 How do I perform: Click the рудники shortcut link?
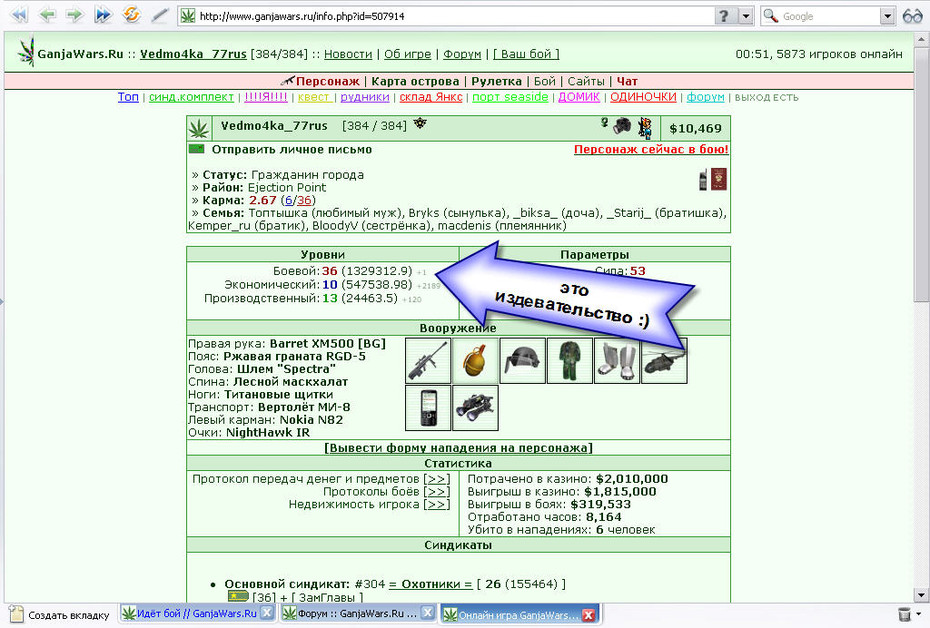point(365,97)
